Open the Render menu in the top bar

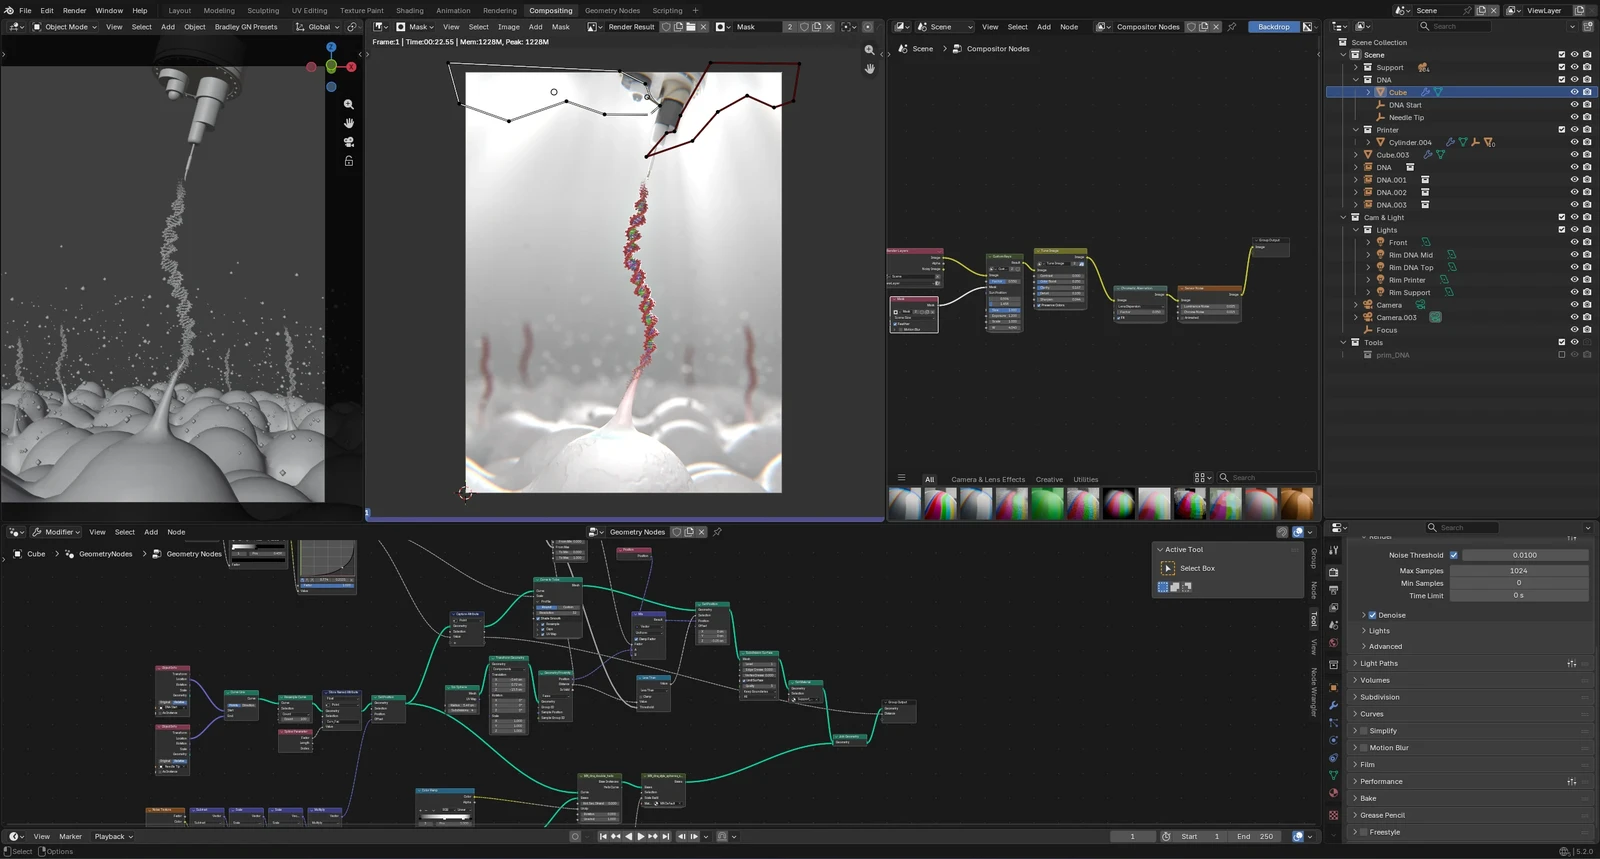tap(74, 11)
